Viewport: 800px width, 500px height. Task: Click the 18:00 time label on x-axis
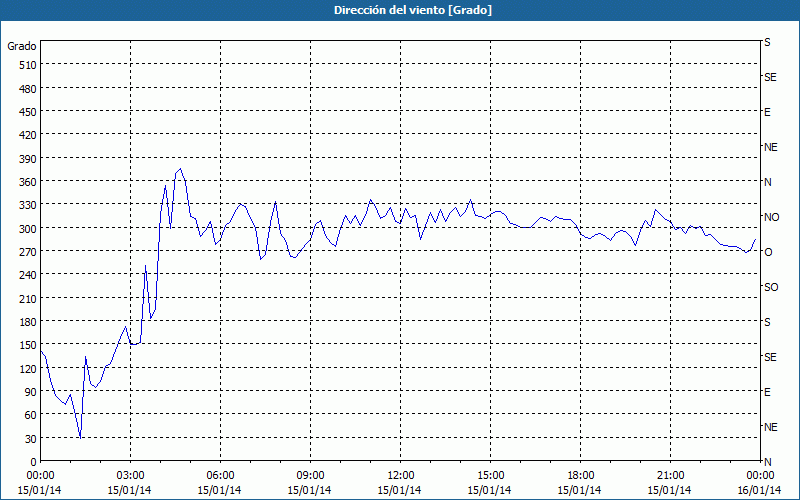point(580,476)
